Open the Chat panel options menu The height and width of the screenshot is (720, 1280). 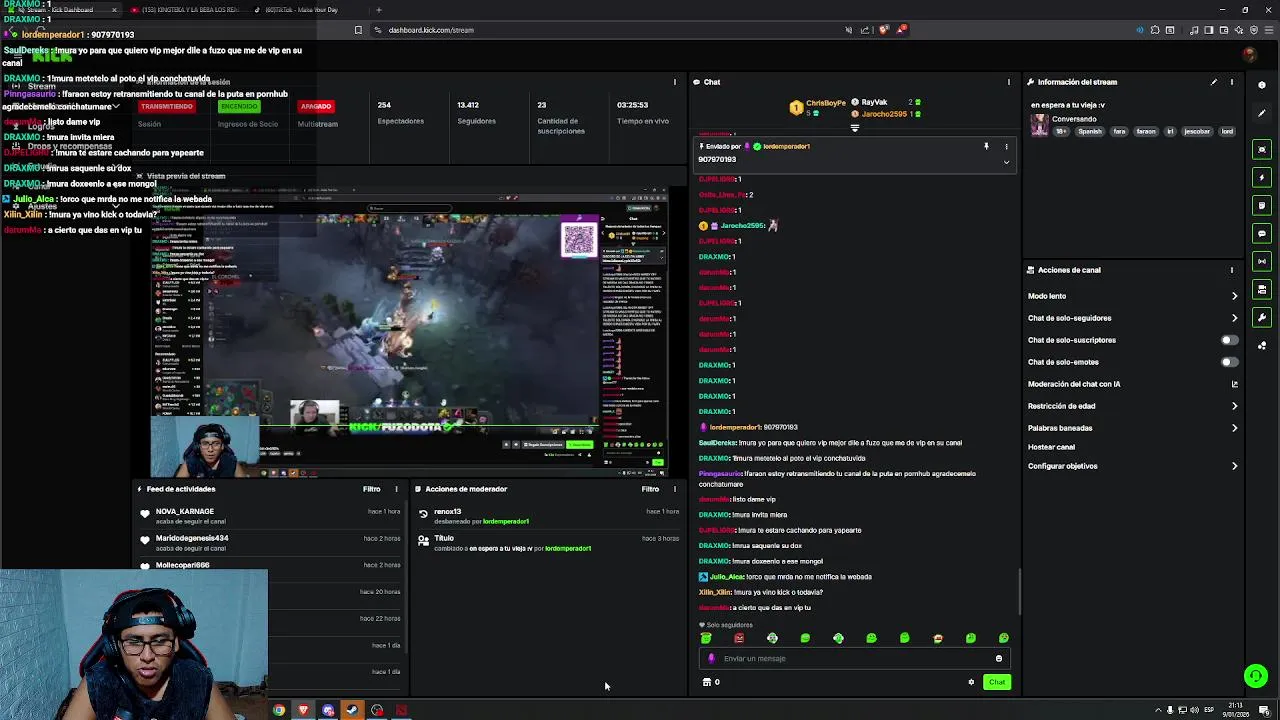(x=1008, y=82)
